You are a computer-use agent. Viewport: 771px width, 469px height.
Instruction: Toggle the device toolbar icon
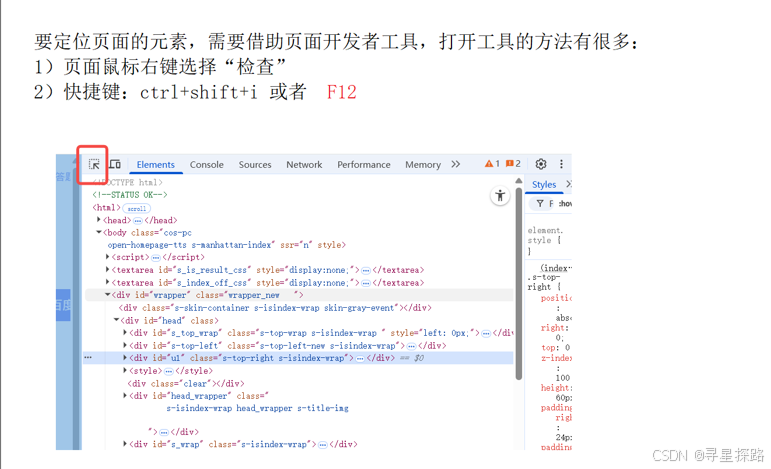(115, 164)
